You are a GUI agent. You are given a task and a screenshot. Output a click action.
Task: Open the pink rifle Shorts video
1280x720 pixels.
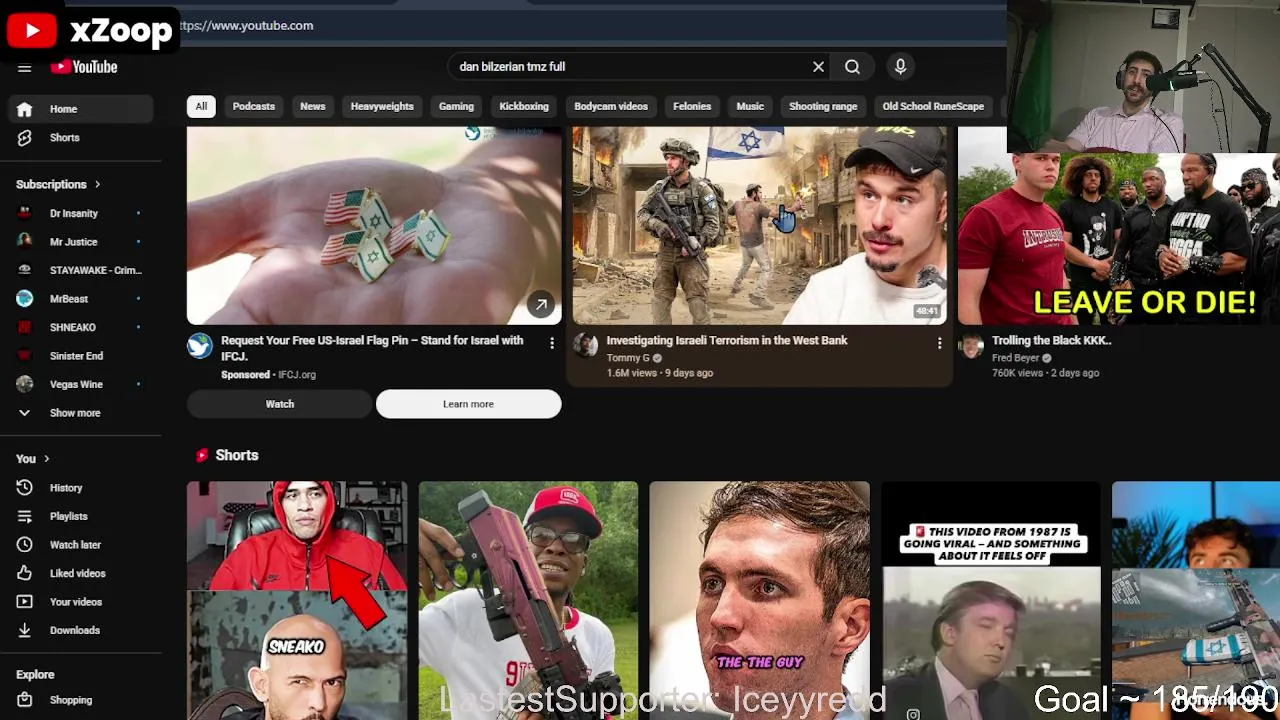(528, 600)
